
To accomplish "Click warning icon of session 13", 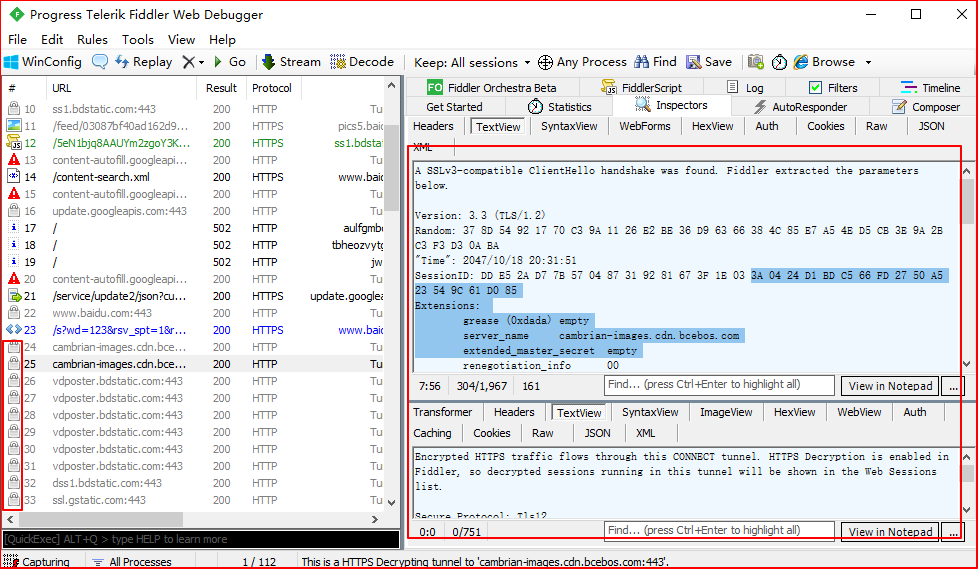I will (14, 160).
